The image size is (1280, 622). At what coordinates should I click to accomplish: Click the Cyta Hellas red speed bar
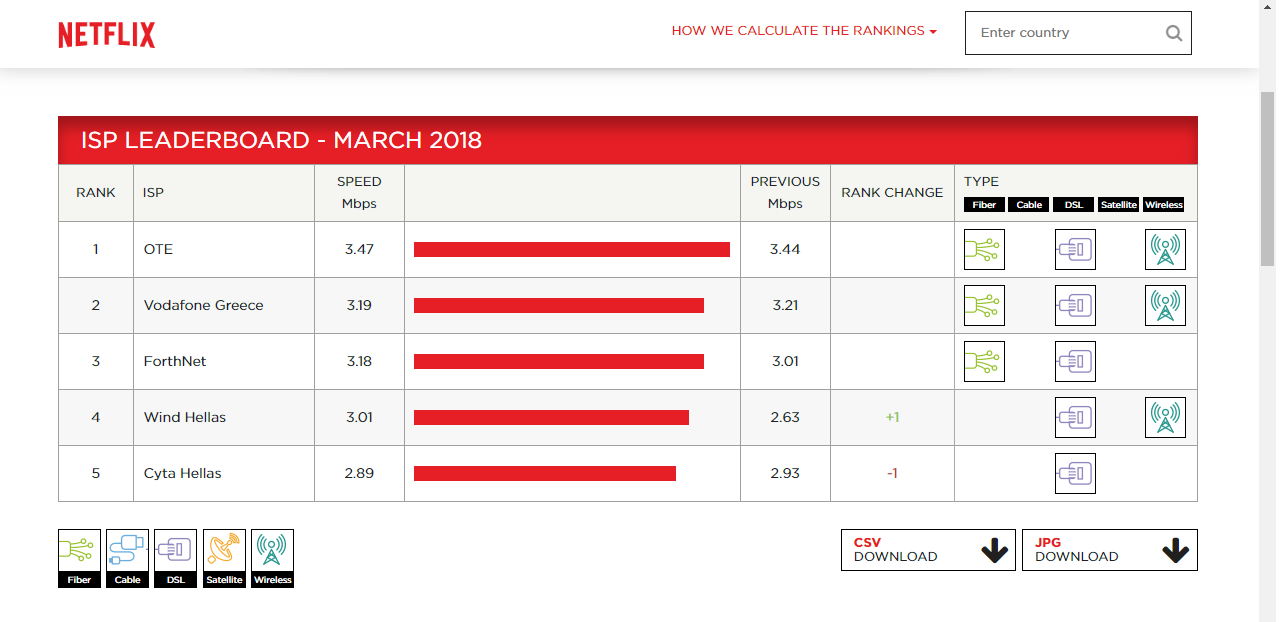click(545, 473)
